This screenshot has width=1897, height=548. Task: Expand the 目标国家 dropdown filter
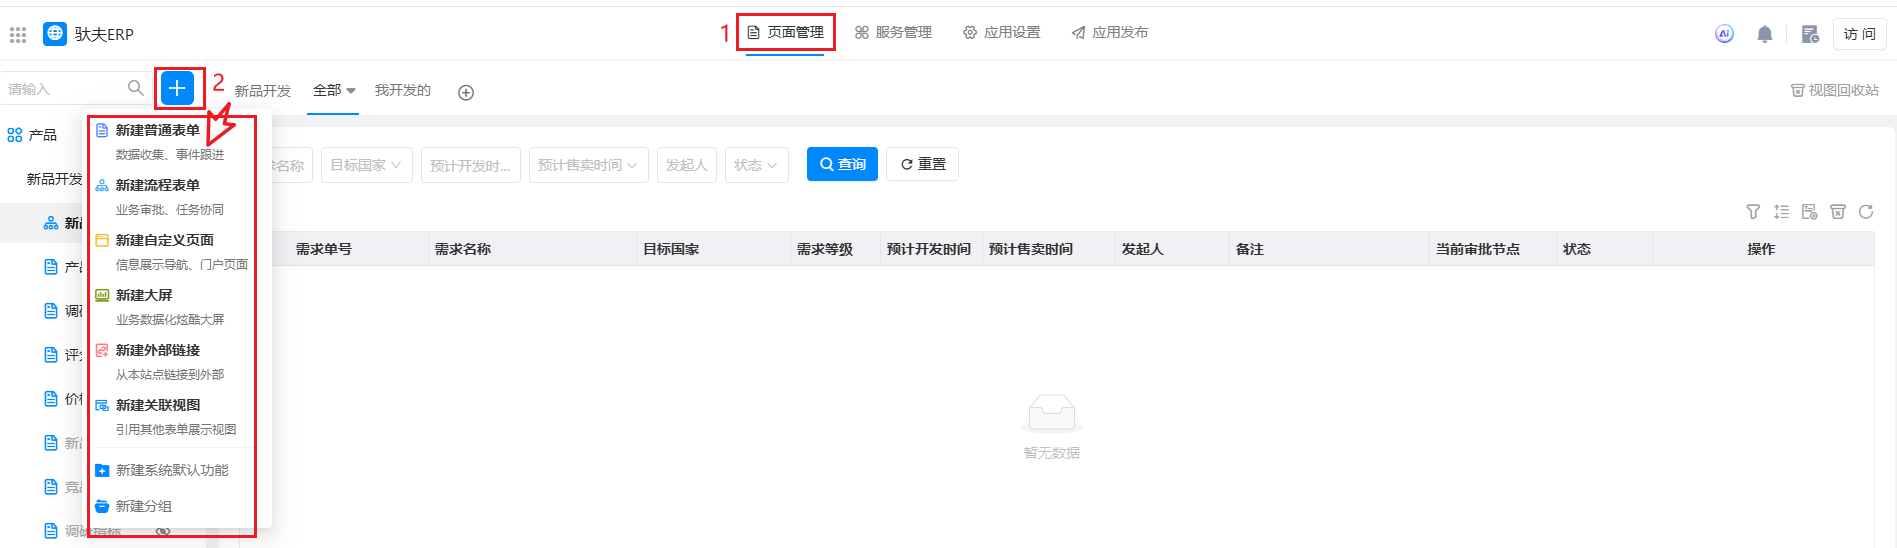click(x=366, y=165)
